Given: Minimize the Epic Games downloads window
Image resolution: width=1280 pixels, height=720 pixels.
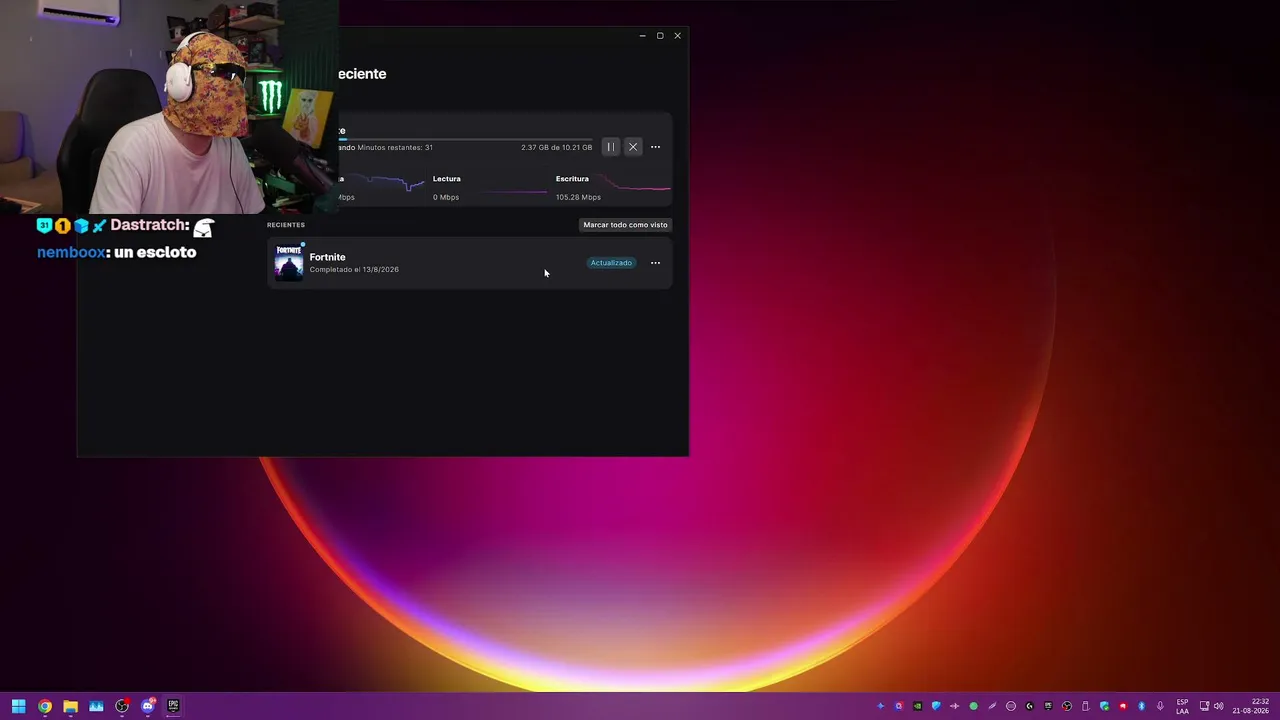Looking at the screenshot, I should click(642, 36).
